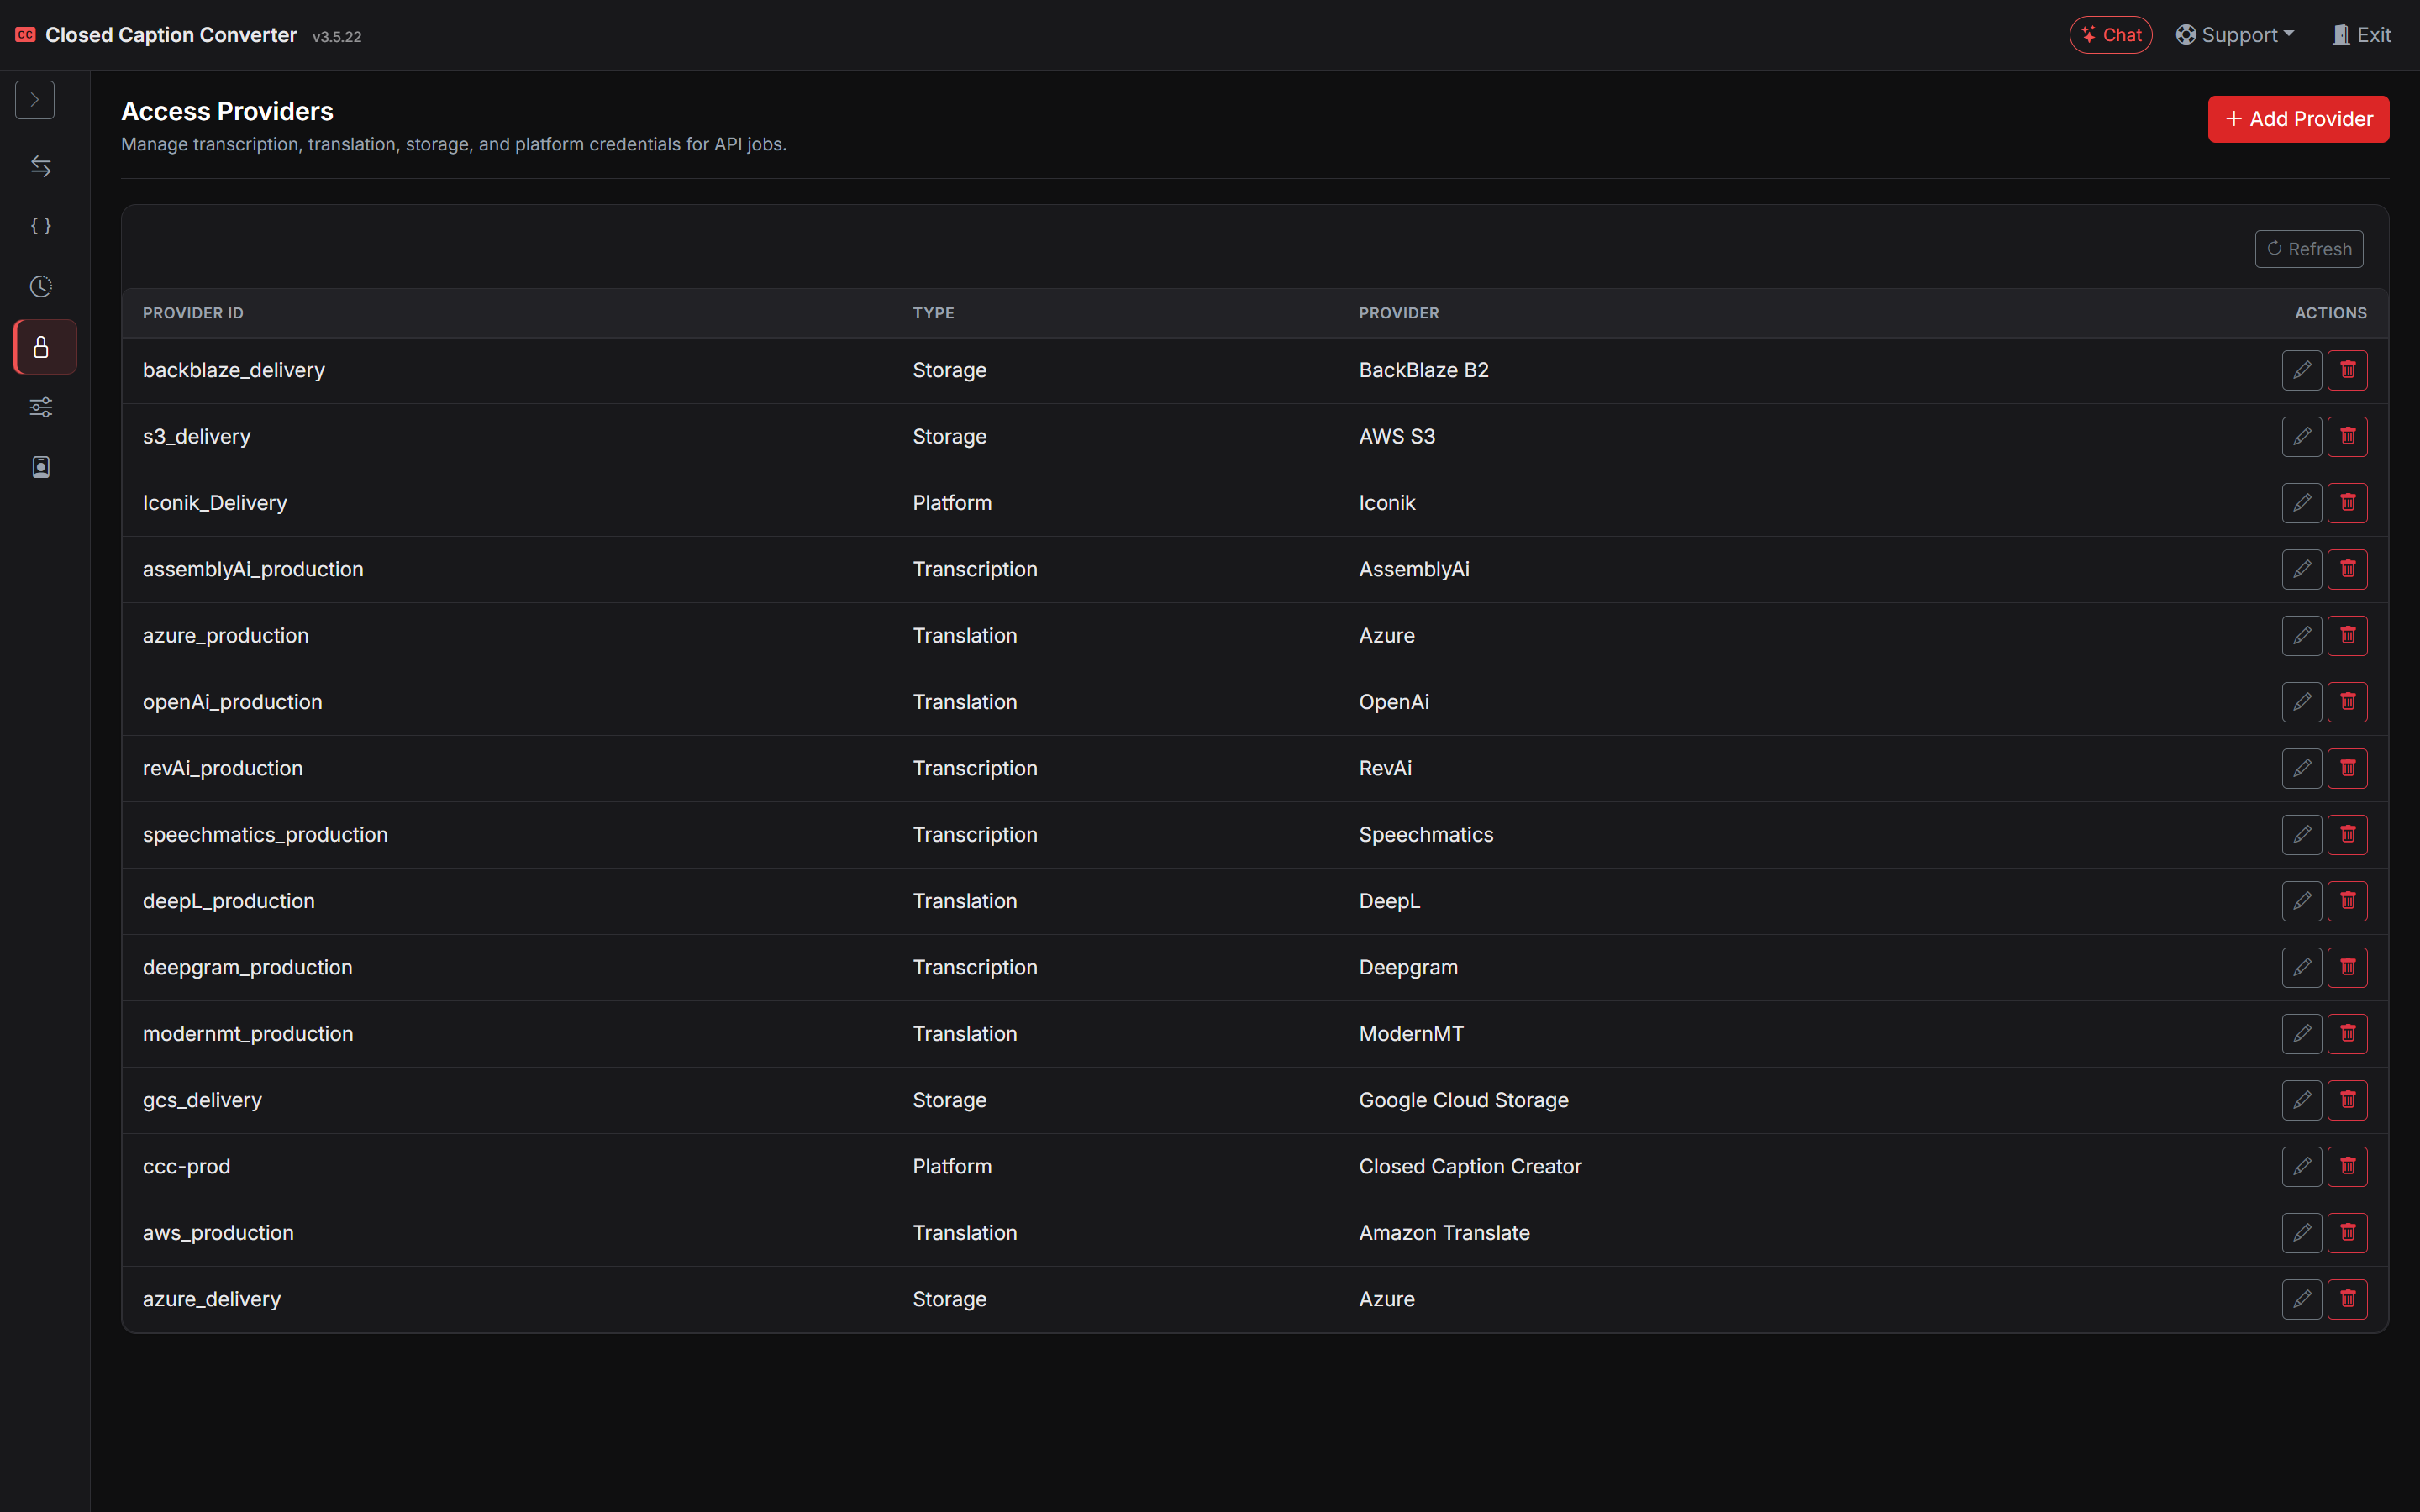Delete the Iconik_Delivery provider
The image size is (2420, 1512).
(2347, 503)
